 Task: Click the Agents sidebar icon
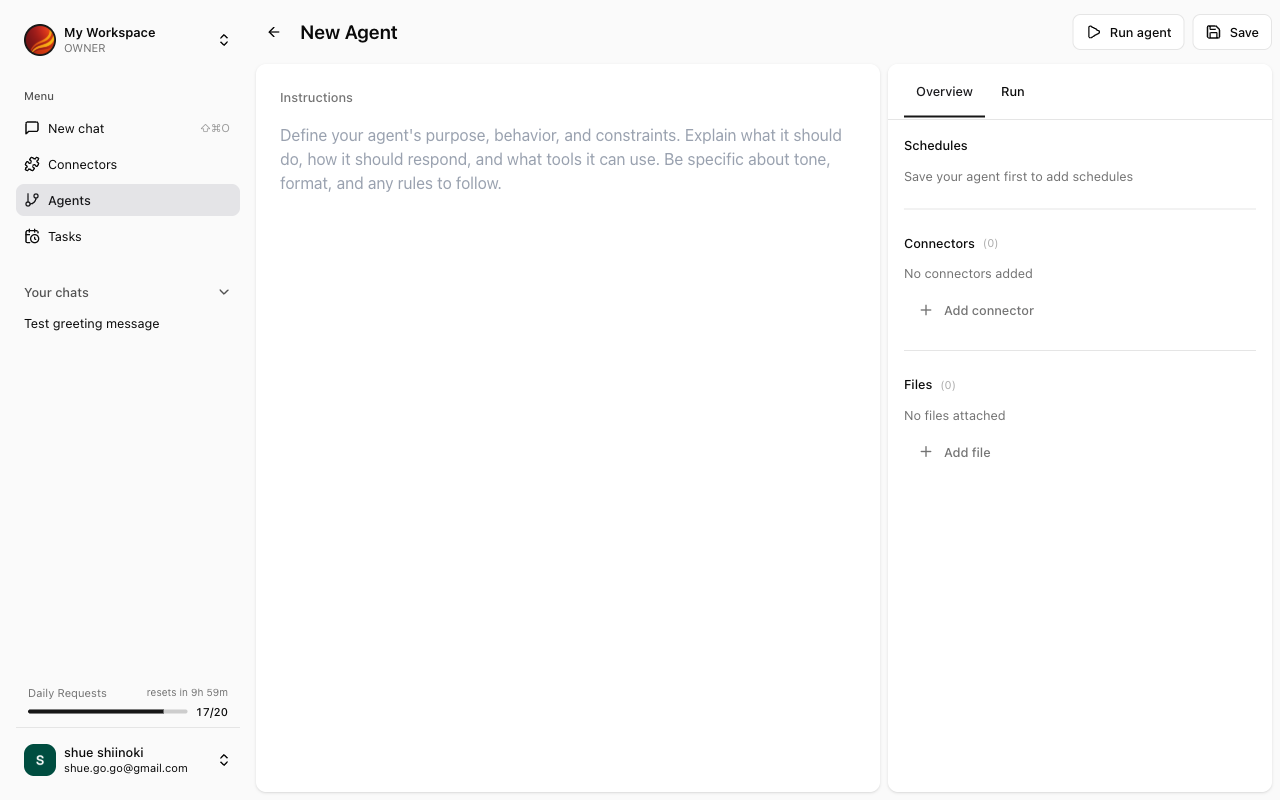tap(31, 200)
